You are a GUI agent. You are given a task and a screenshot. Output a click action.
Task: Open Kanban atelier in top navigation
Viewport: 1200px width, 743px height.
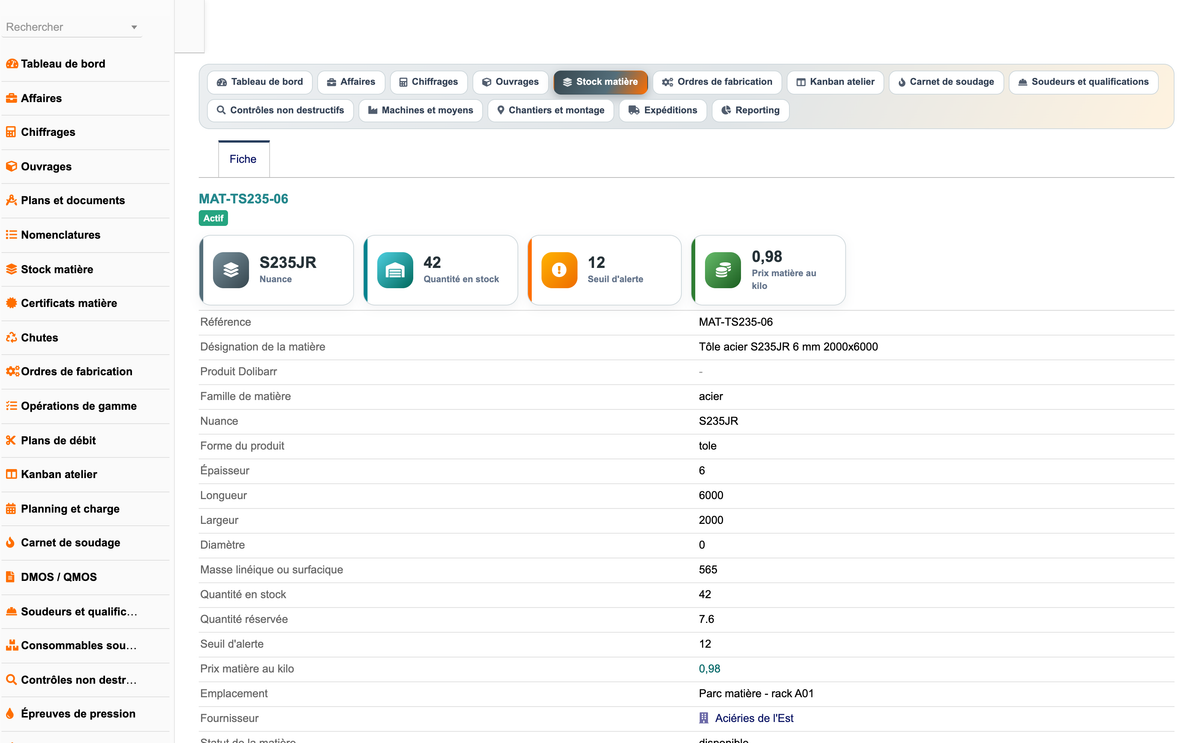[x=835, y=82]
